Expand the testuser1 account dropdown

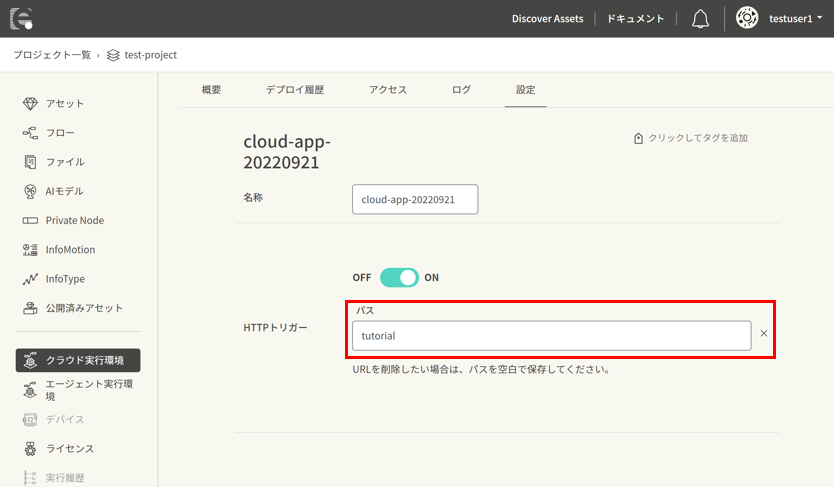click(x=796, y=19)
